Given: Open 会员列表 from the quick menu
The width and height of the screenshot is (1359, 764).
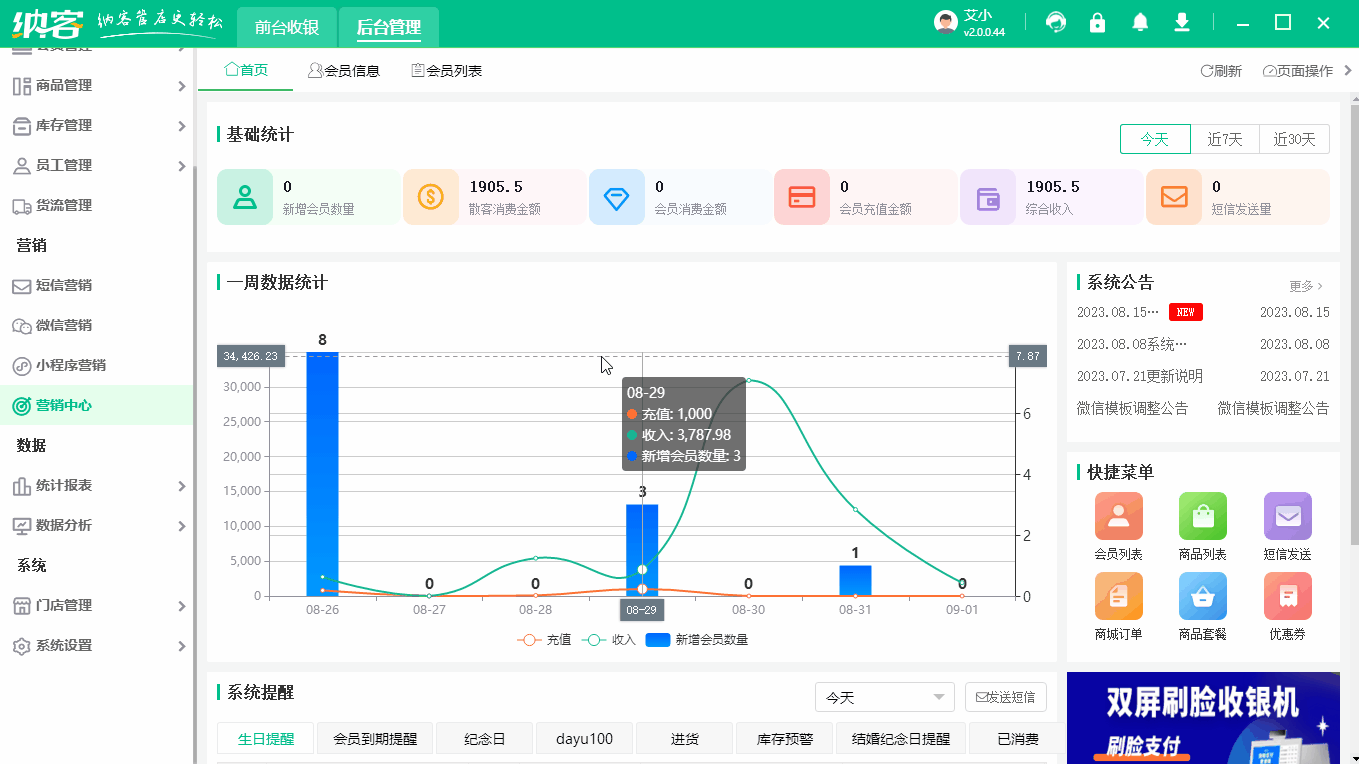Looking at the screenshot, I should click(x=1118, y=516).
